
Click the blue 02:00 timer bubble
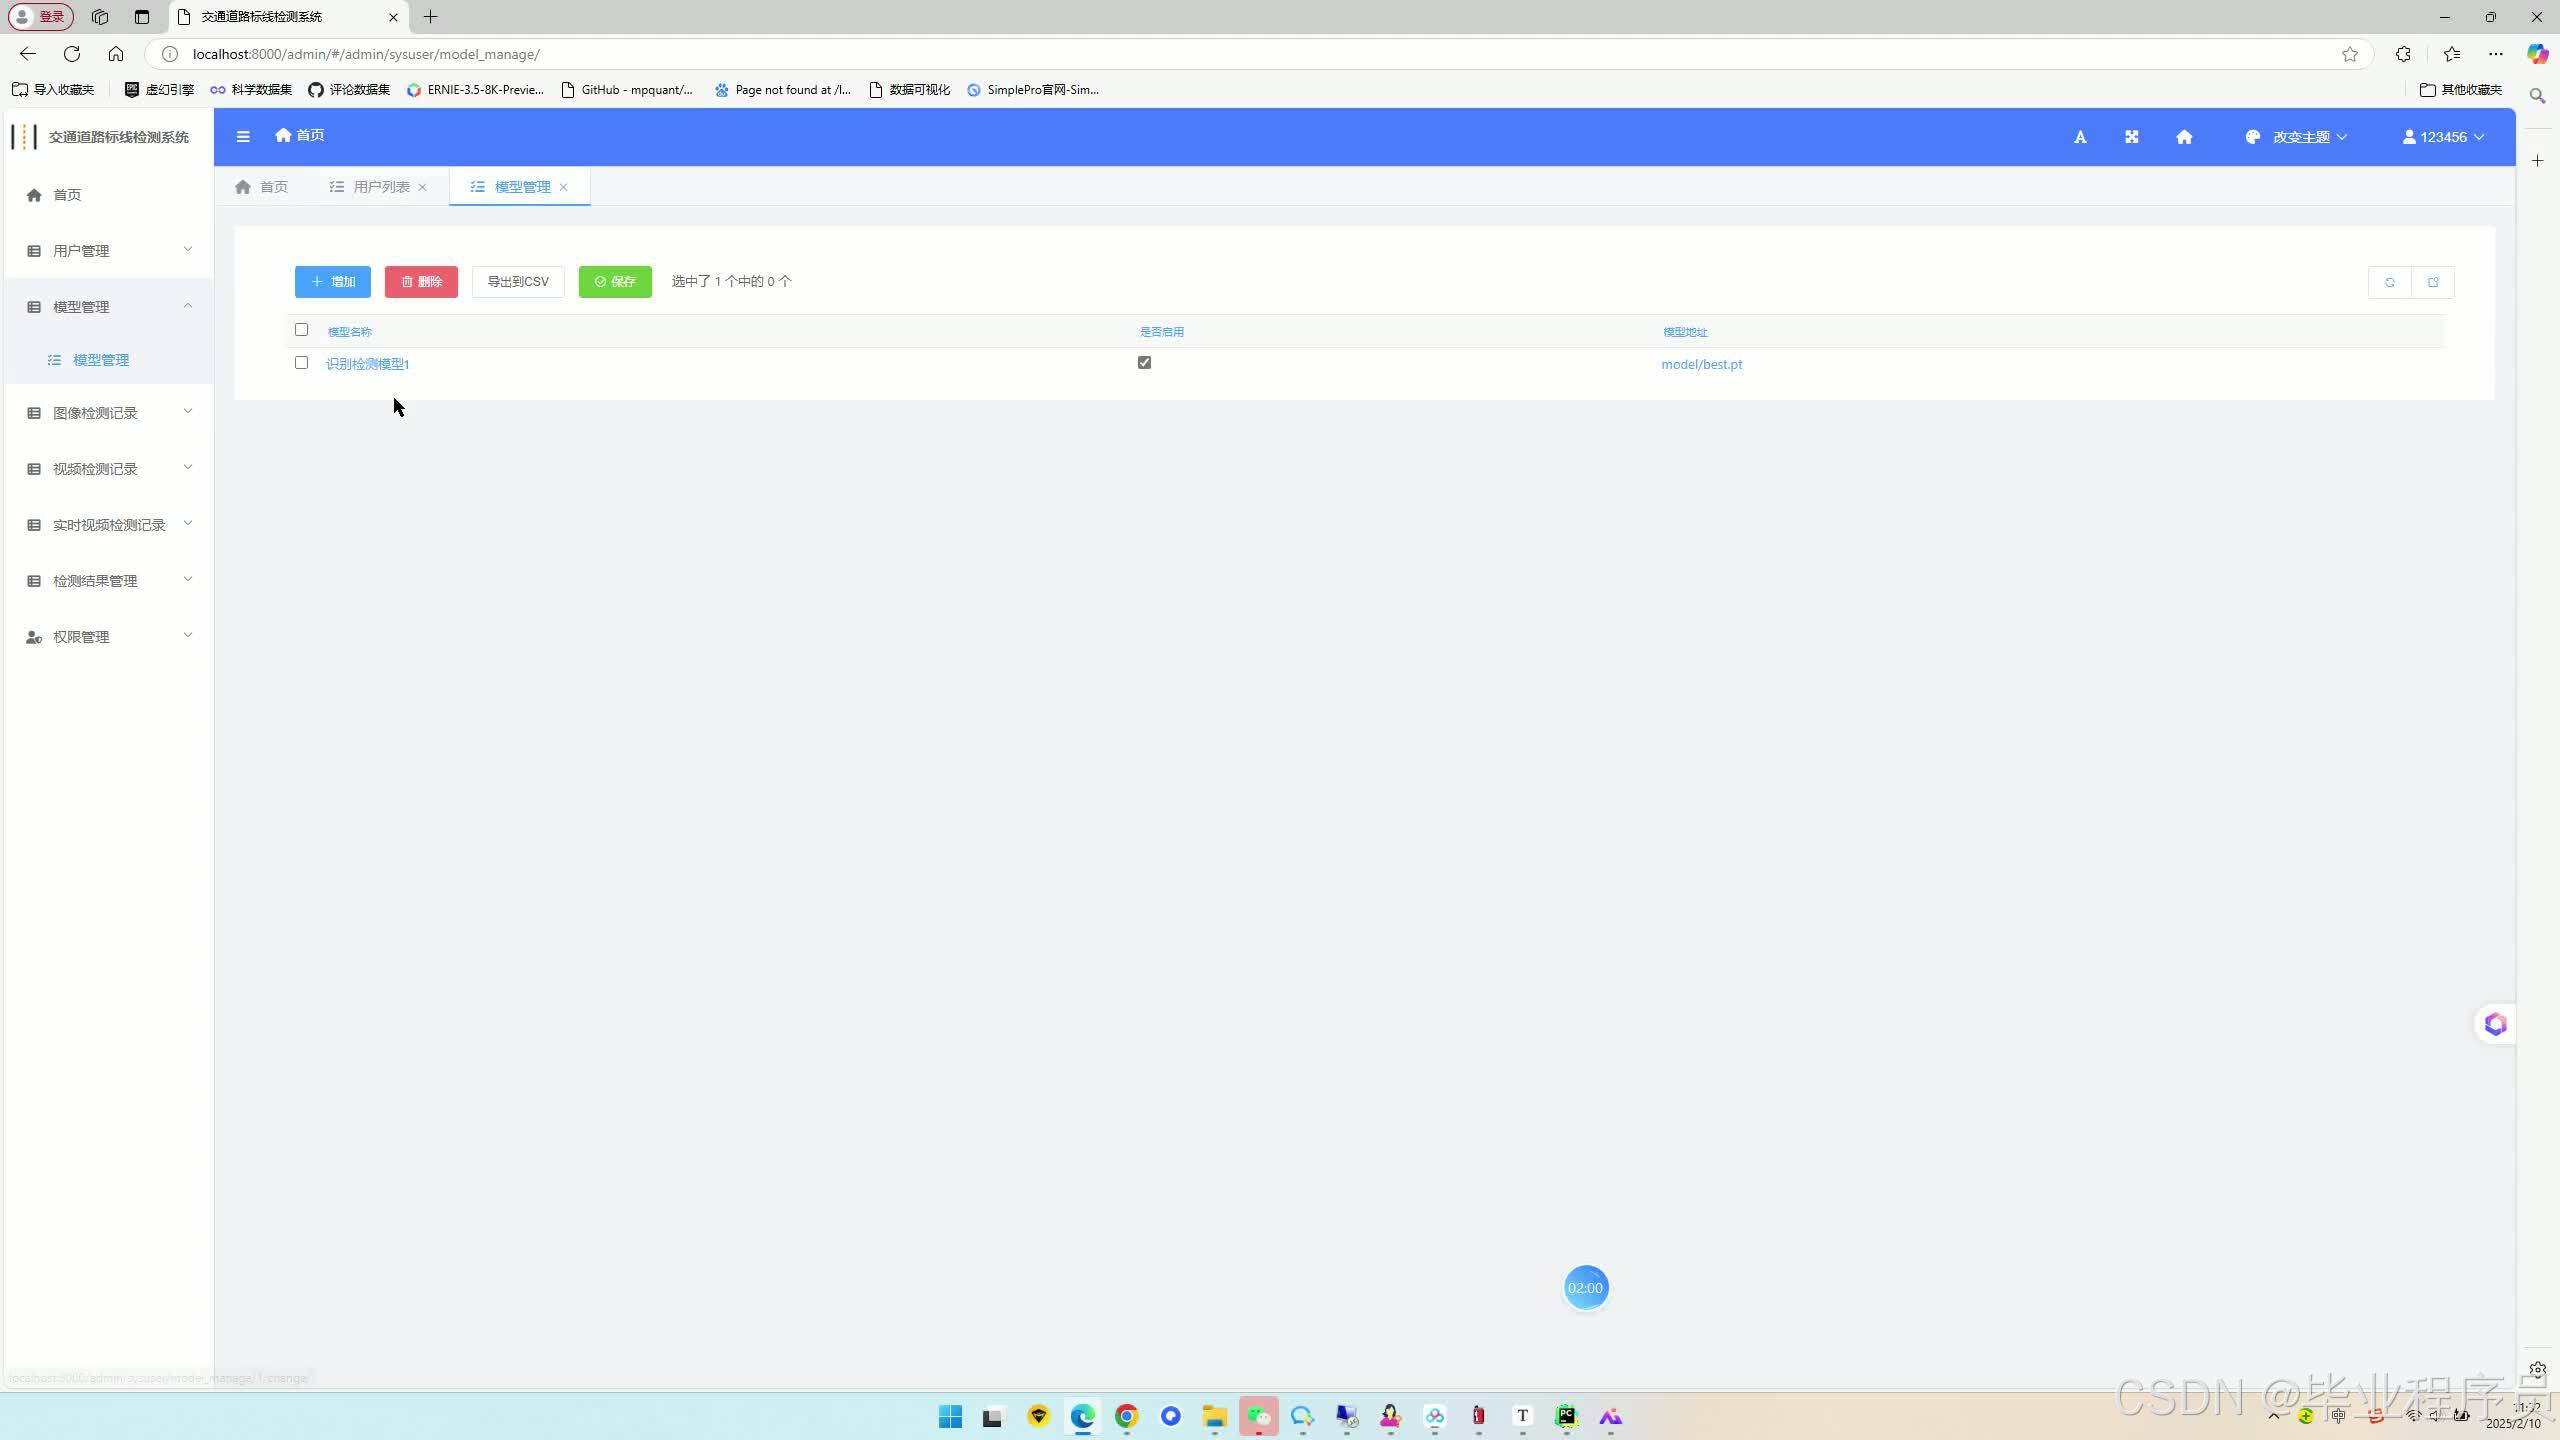(1585, 1288)
